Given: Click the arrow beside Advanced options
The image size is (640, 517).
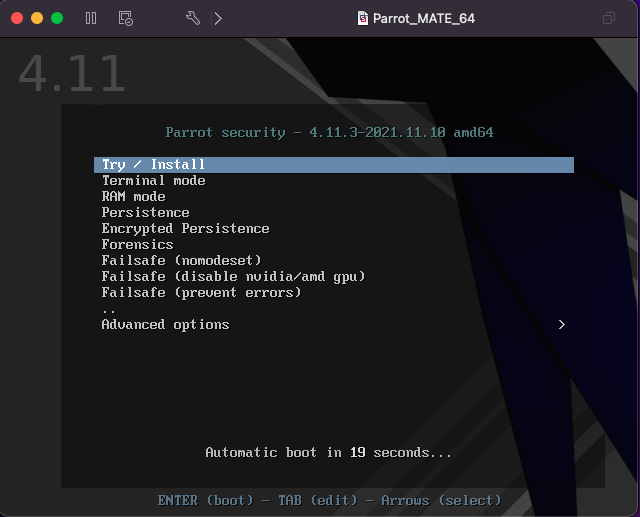Looking at the screenshot, I should (x=562, y=324).
